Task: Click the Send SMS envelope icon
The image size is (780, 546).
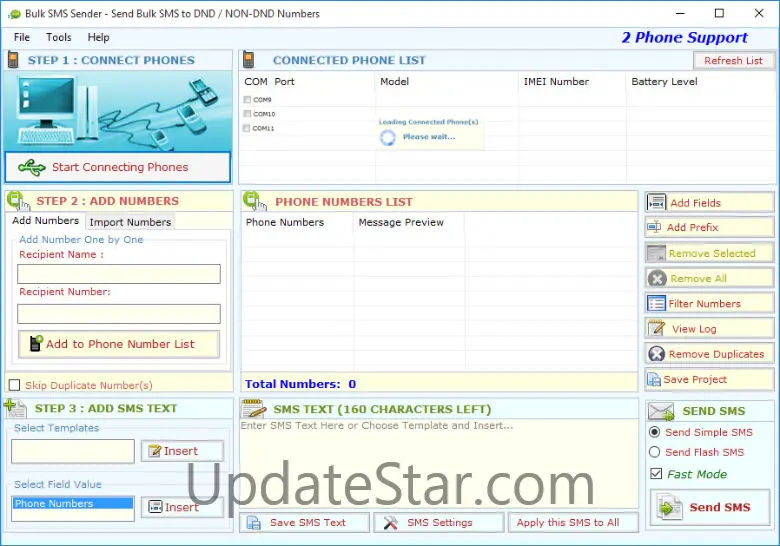Action: click(661, 412)
